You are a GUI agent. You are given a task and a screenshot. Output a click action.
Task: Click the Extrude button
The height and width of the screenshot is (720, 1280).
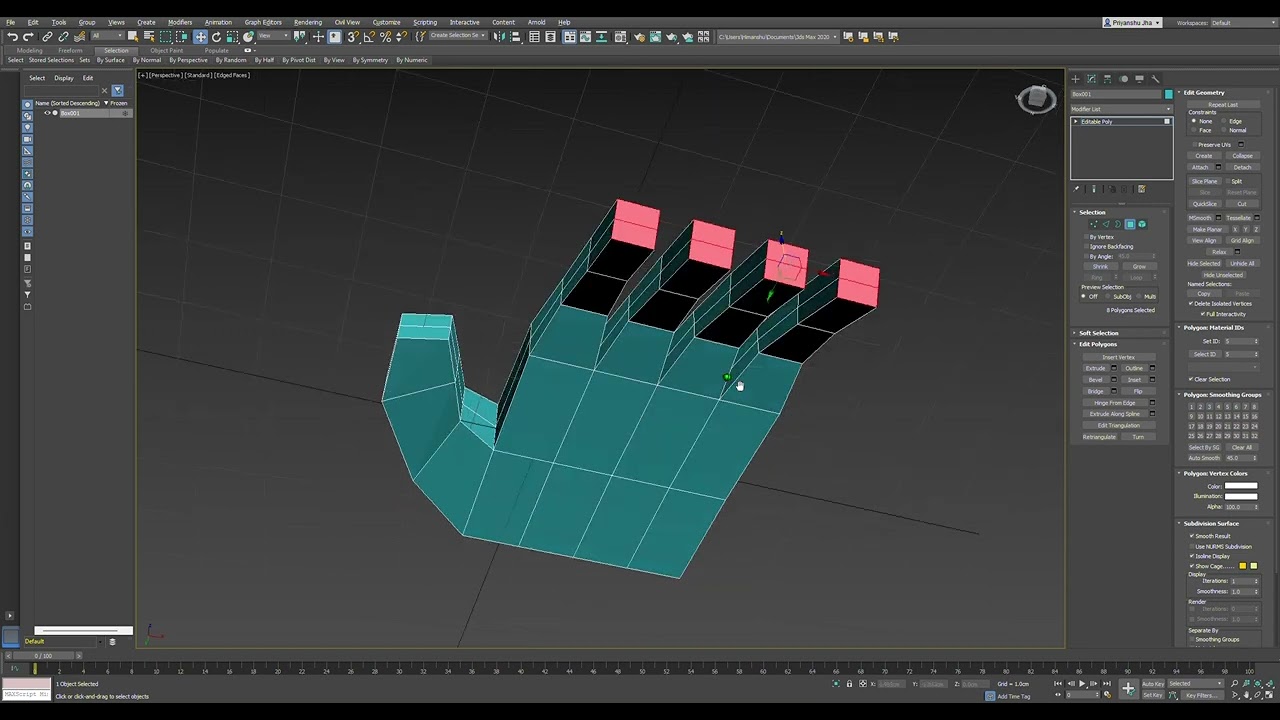(x=1096, y=368)
